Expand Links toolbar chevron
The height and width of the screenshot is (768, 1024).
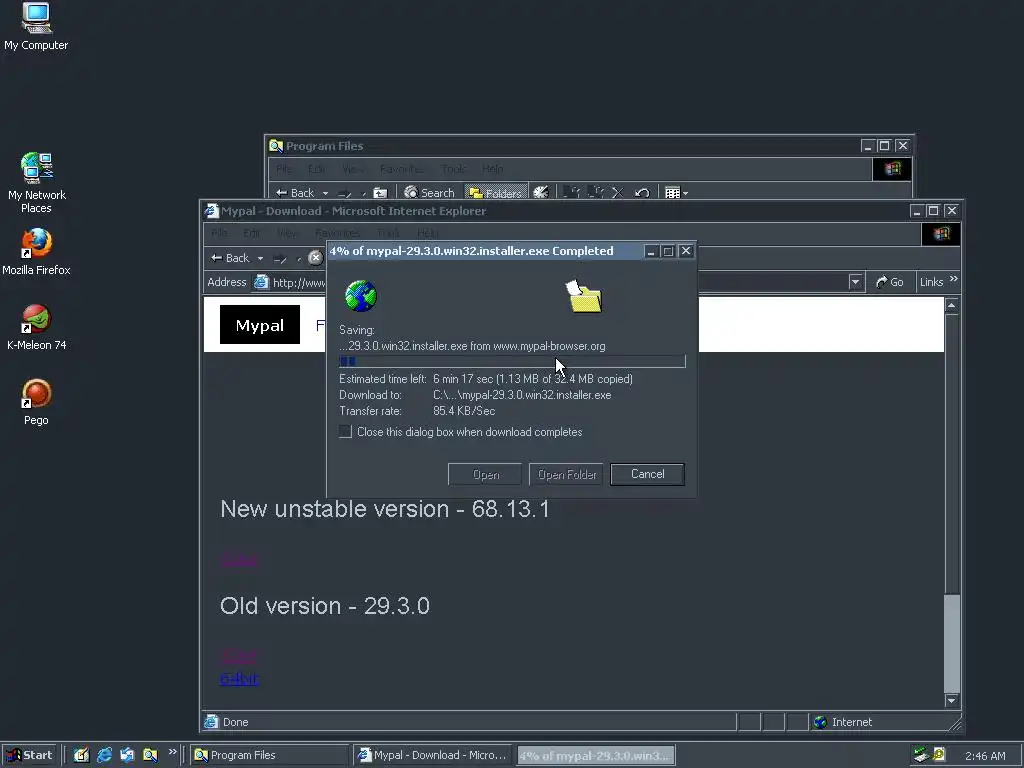953,280
